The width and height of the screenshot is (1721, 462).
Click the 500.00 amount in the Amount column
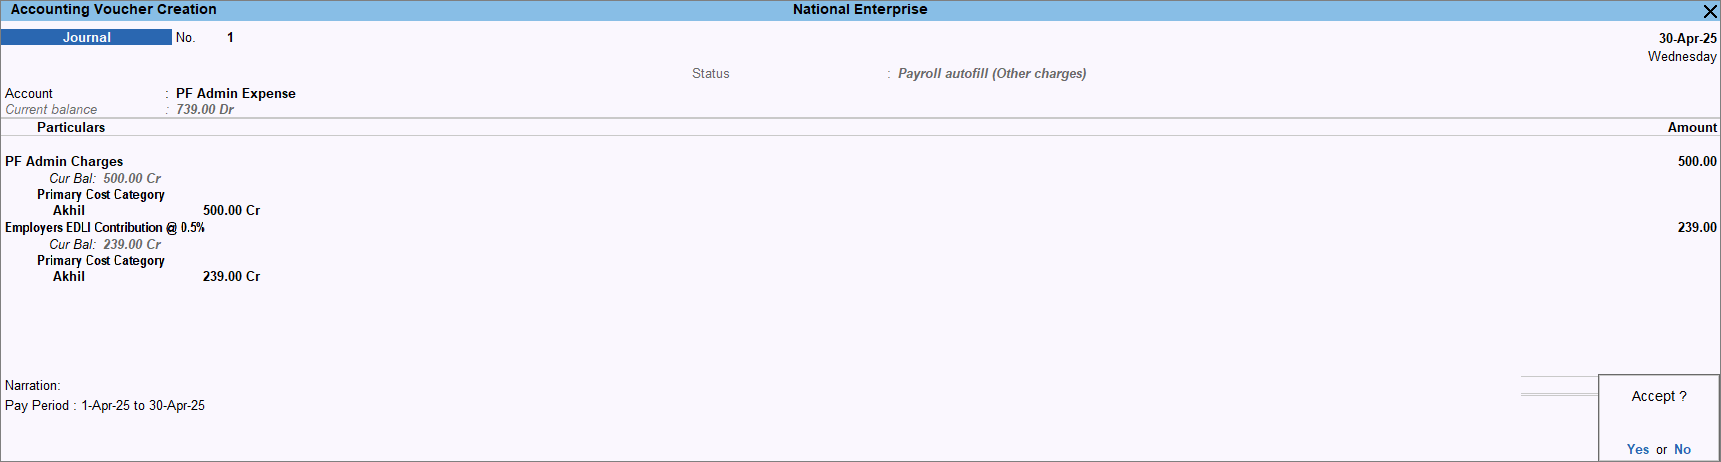pos(1696,161)
